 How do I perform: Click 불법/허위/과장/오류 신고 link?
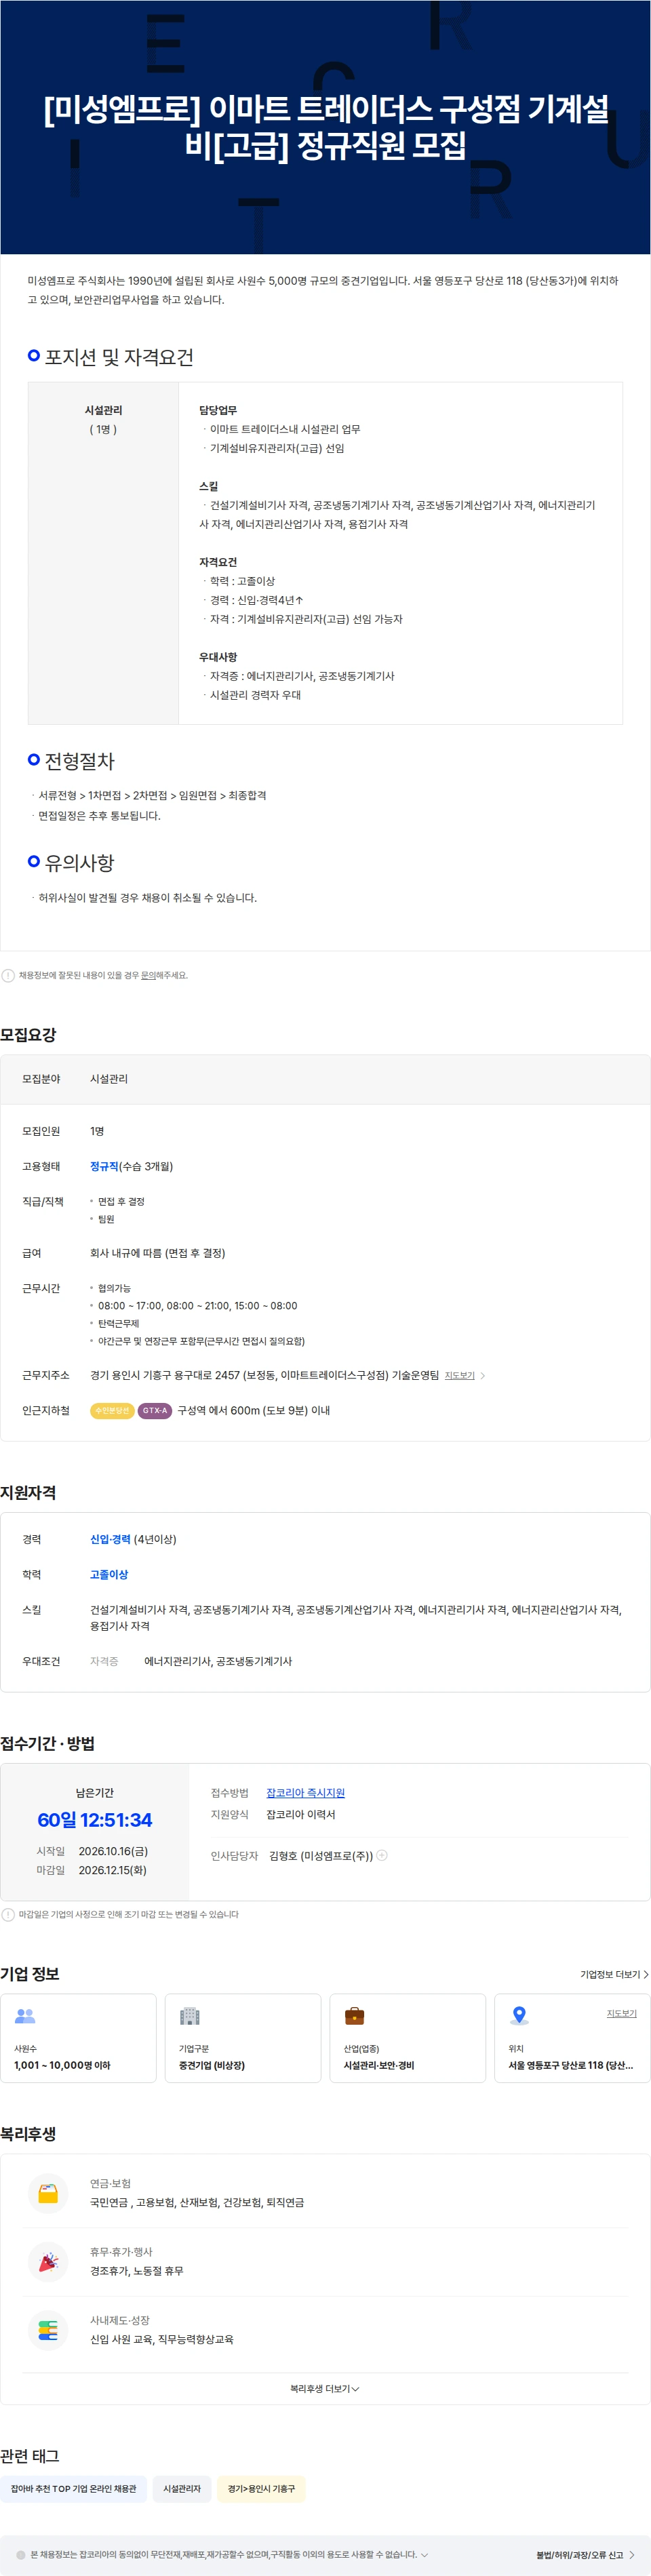pyautogui.click(x=579, y=2554)
